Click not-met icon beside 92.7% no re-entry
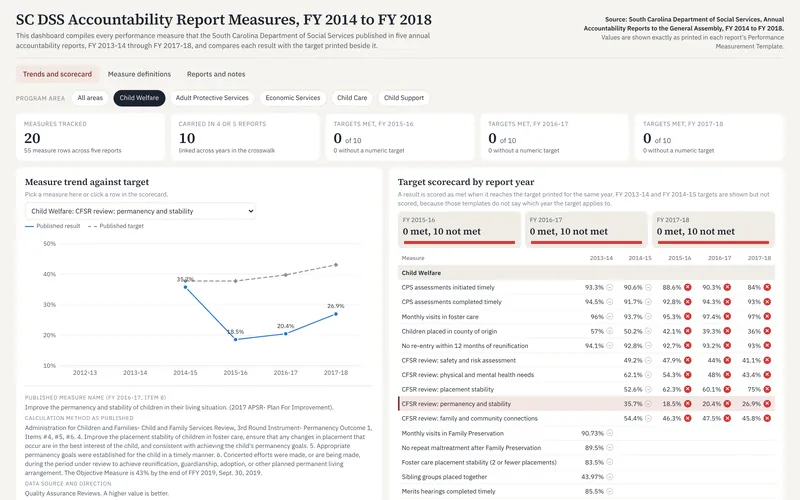800x500 pixels. pyautogui.click(x=688, y=345)
